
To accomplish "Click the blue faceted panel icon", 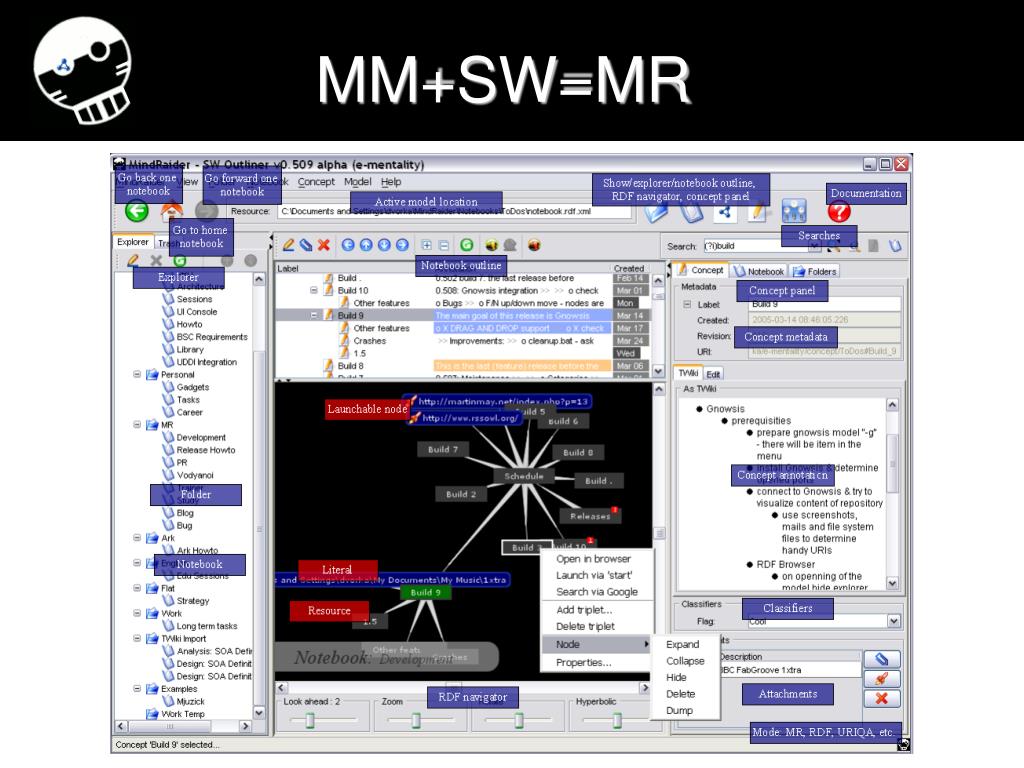I will (794, 211).
